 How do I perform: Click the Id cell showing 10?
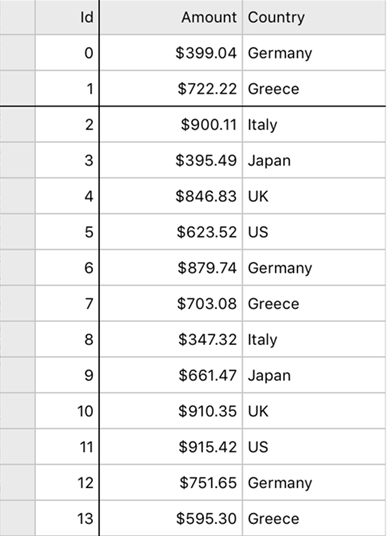(67, 411)
